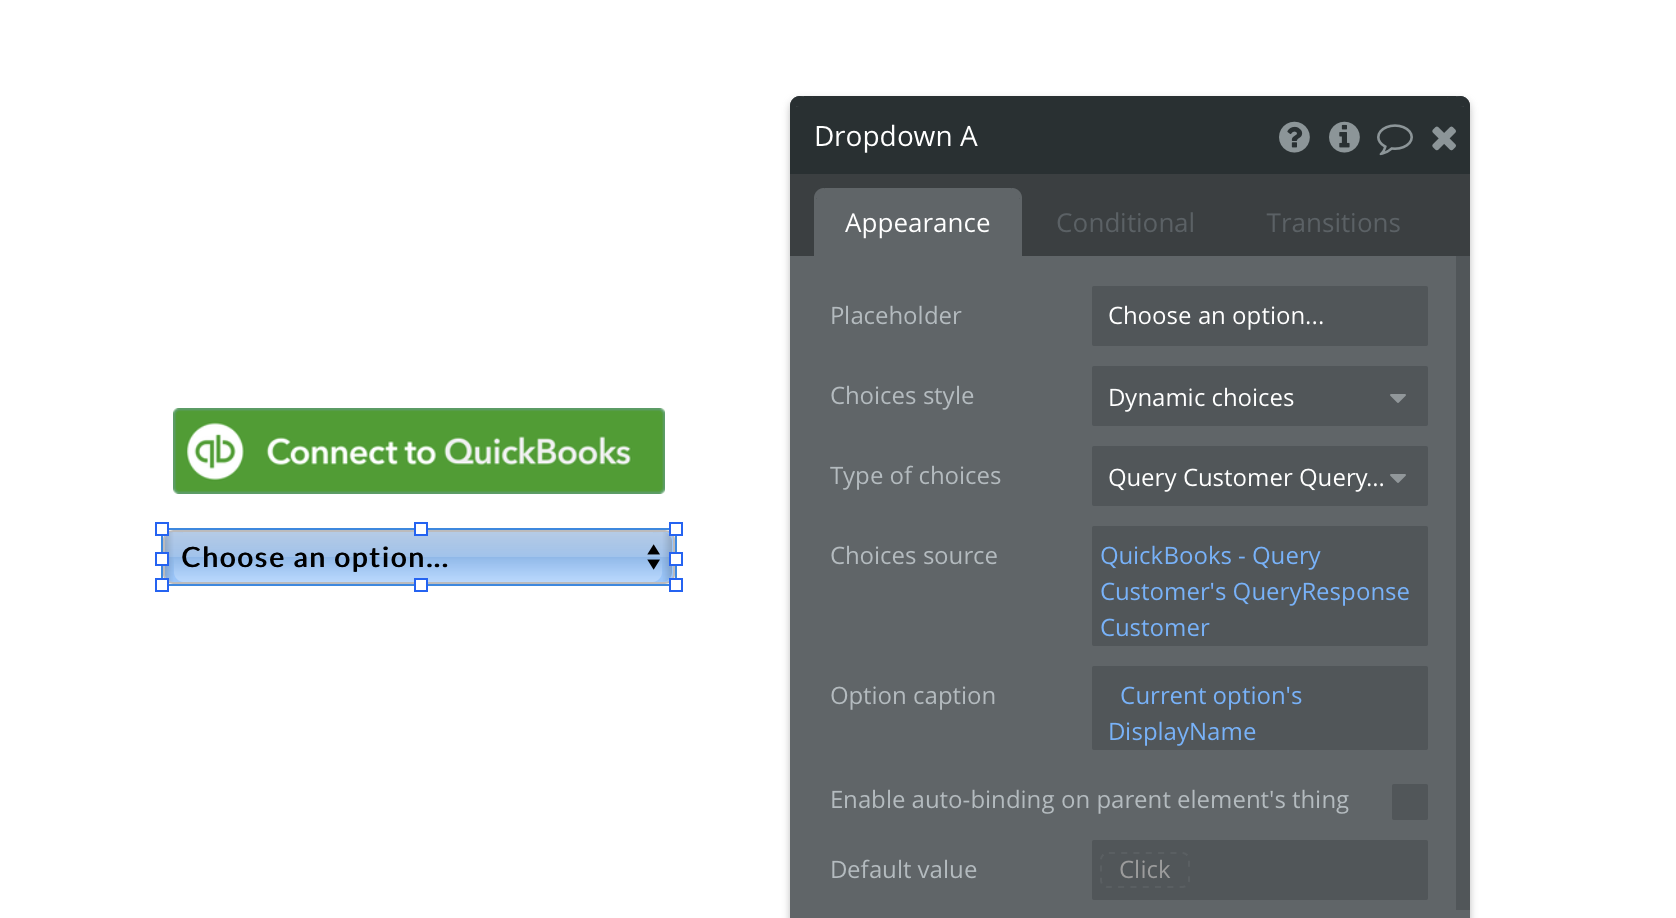Edit the Choices source QuickBooks expression
The width and height of the screenshot is (1676, 918).
coord(1259,586)
